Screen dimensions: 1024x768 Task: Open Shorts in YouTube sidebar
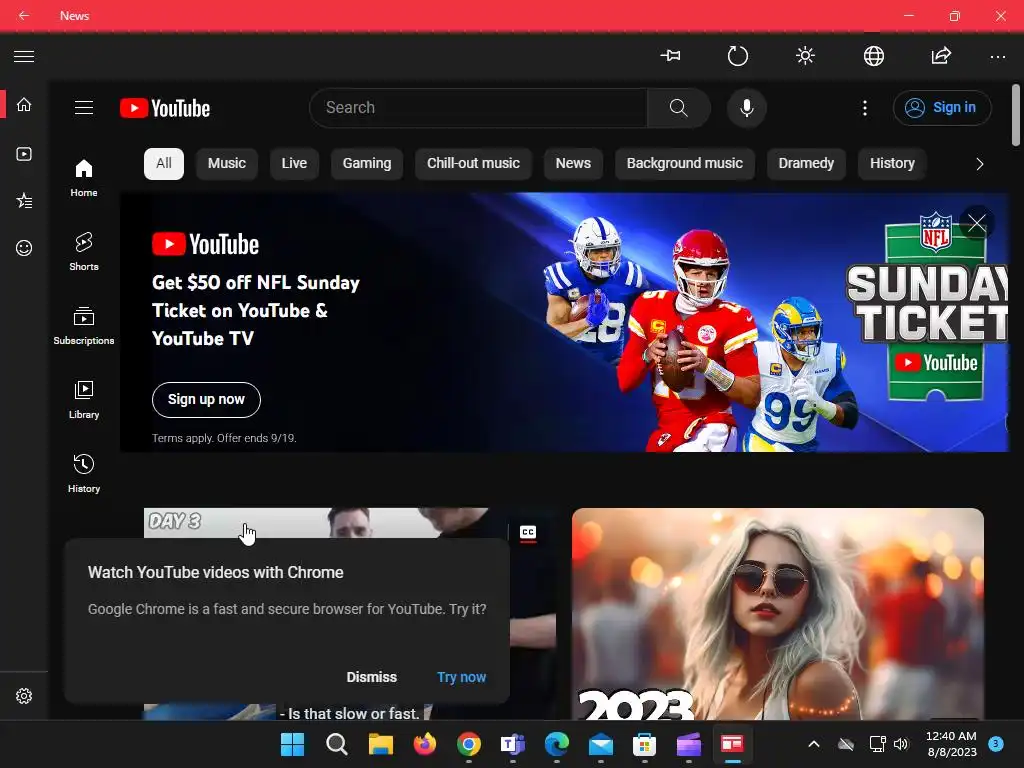(84, 251)
